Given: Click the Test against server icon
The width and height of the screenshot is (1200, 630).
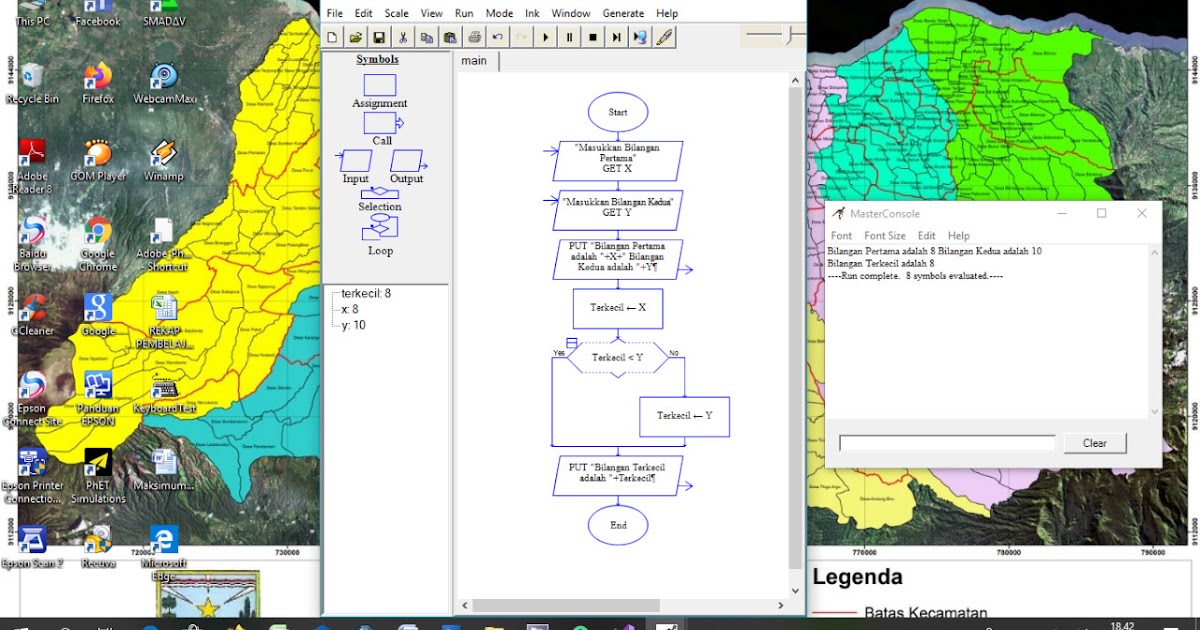Looking at the screenshot, I should coord(639,37).
